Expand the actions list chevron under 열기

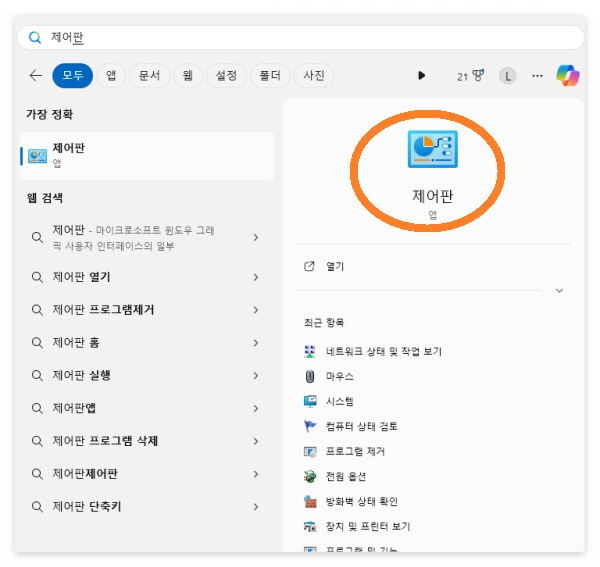559,290
